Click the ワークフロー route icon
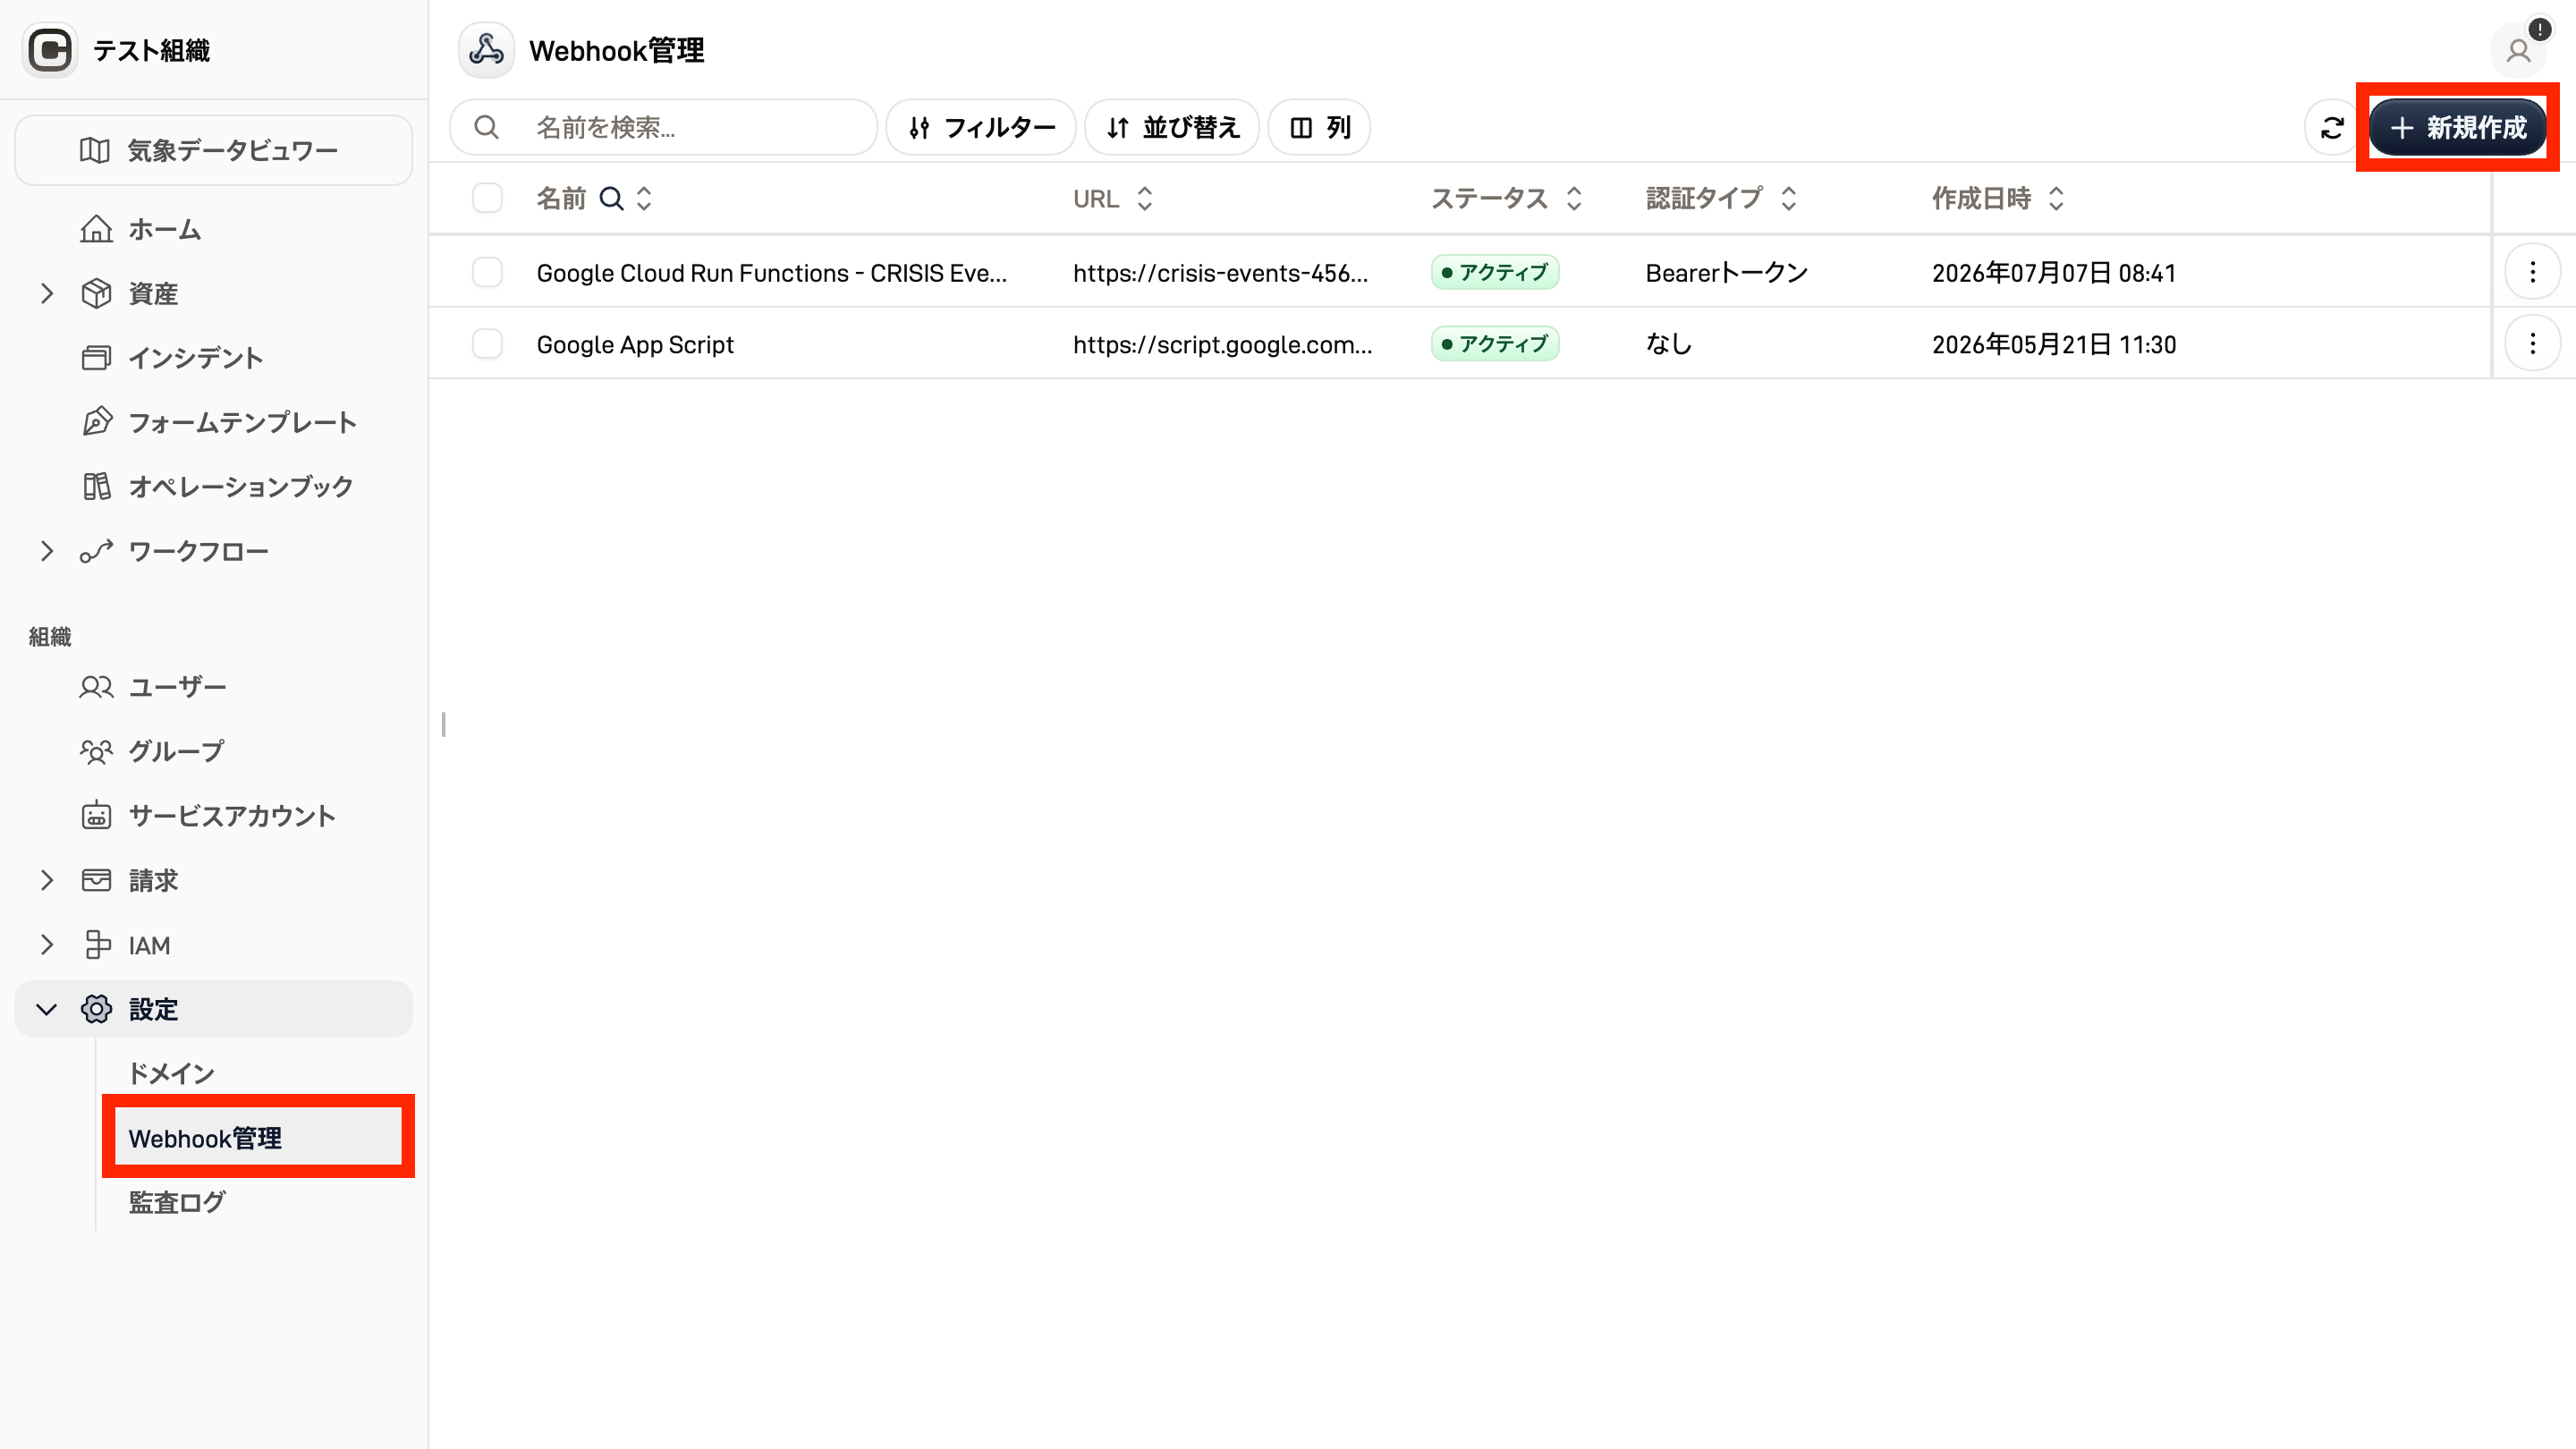The image size is (2576, 1449). [x=96, y=551]
